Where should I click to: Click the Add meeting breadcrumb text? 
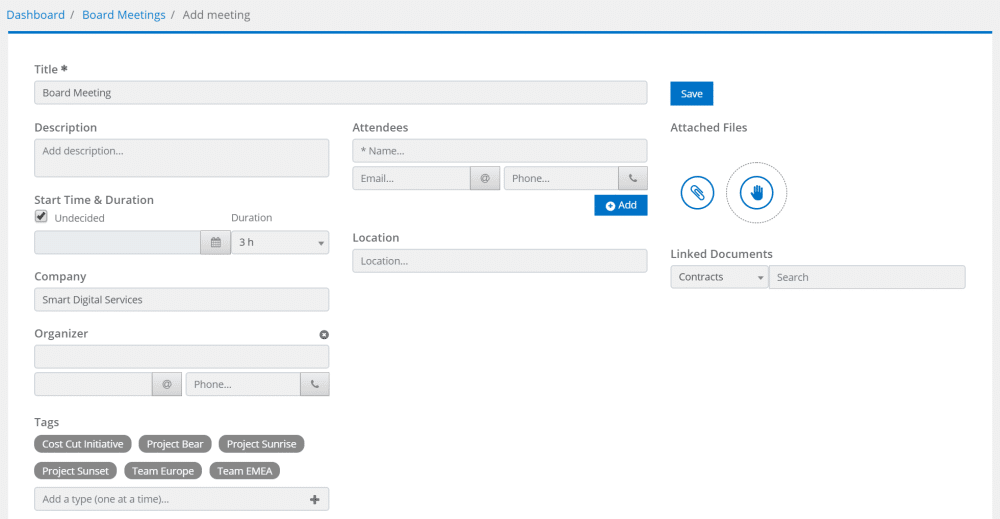pos(216,15)
